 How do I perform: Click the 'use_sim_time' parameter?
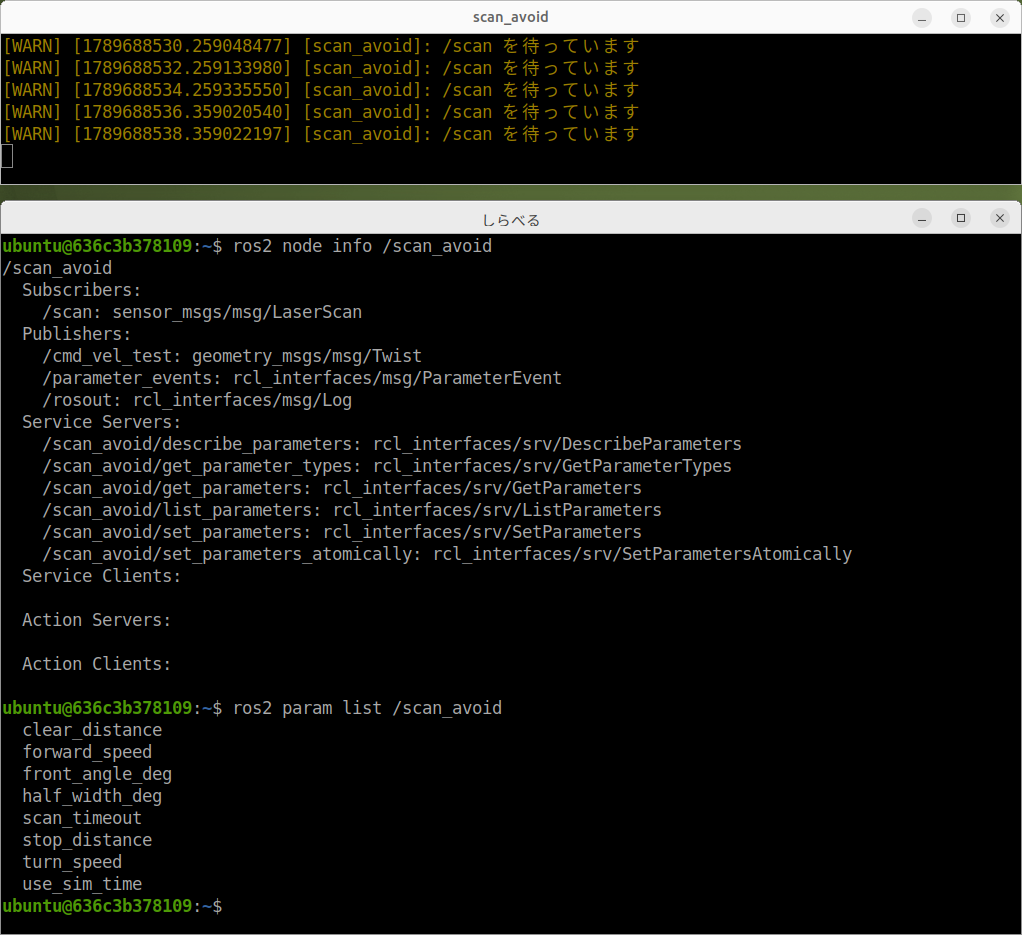[x=82, y=884]
